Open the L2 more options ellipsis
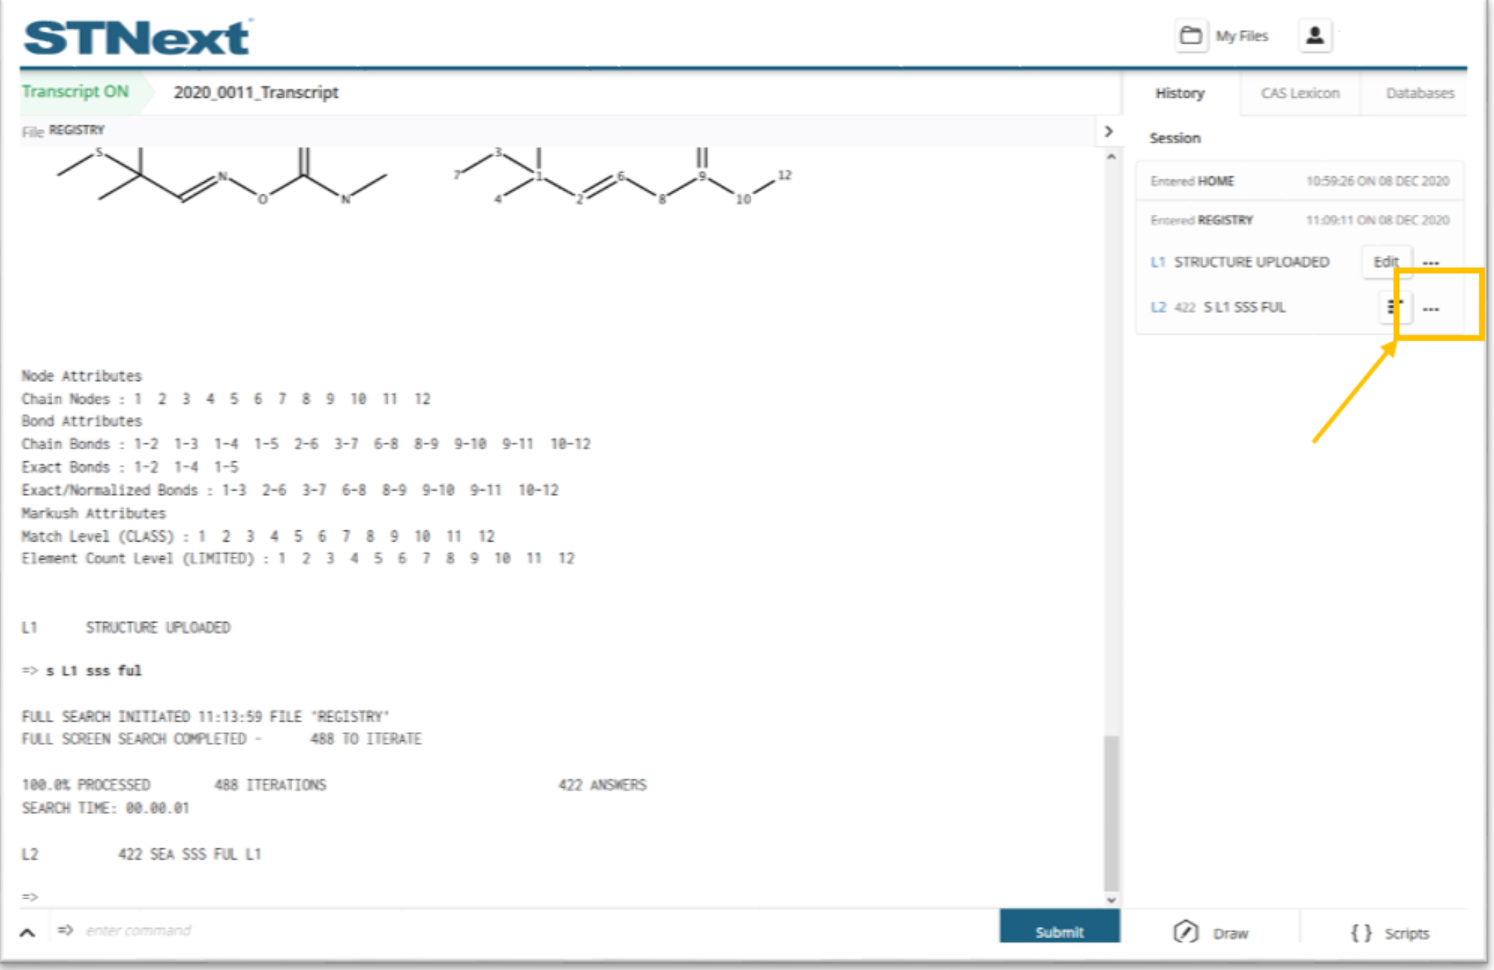This screenshot has height=970, width=1494. [1431, 308]
